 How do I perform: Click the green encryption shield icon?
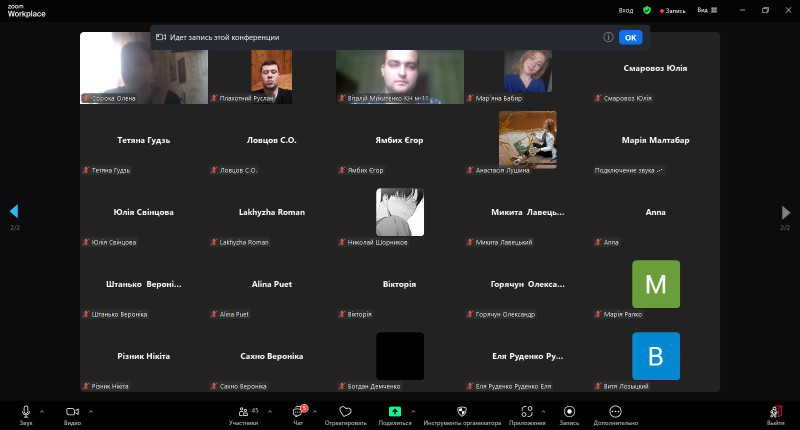[x=647, y=10]
